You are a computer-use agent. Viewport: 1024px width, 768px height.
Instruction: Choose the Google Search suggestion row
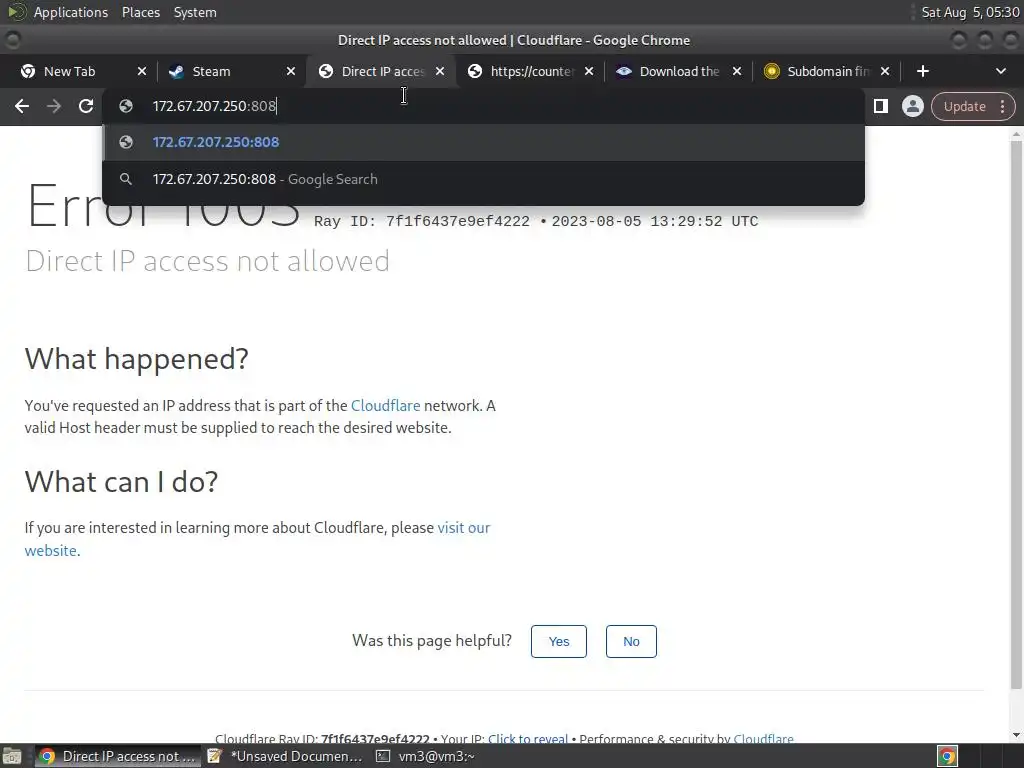(483, 179)
